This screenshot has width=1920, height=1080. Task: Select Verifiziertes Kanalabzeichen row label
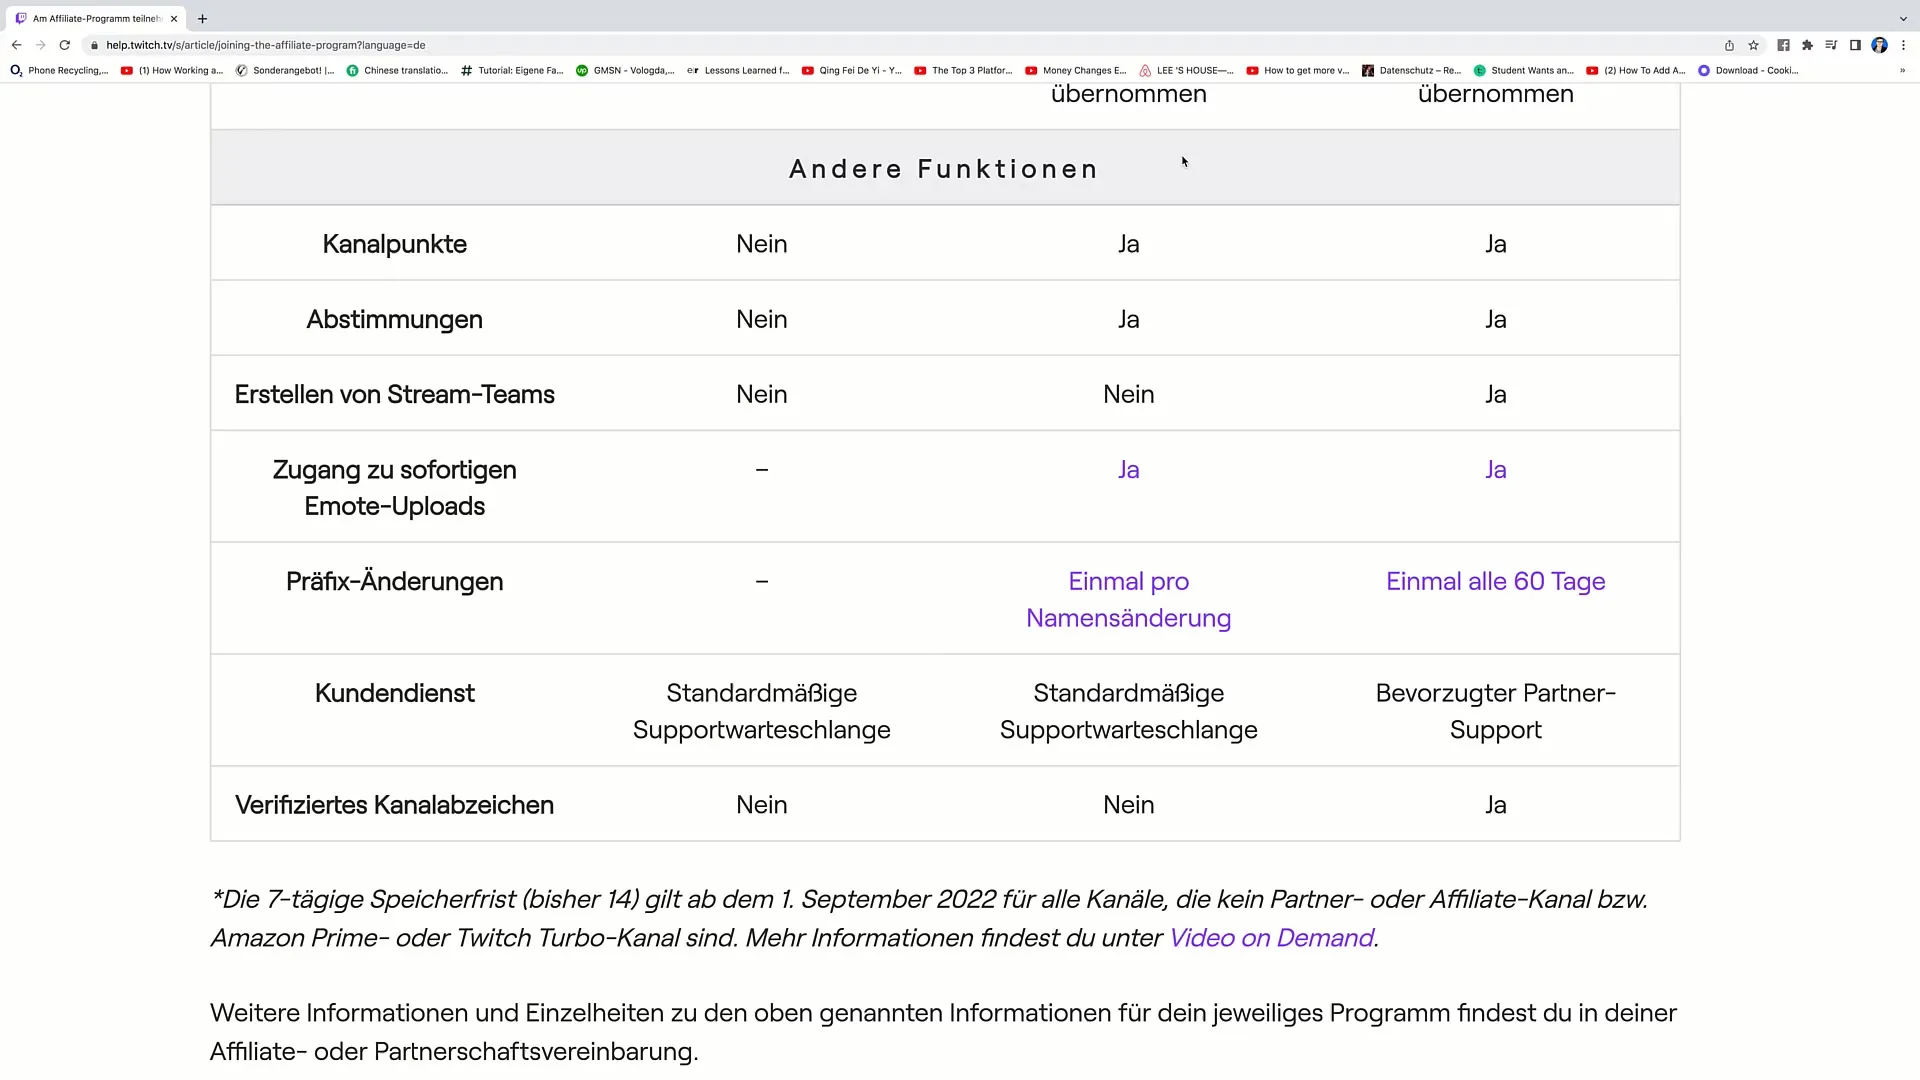point(394,805)
